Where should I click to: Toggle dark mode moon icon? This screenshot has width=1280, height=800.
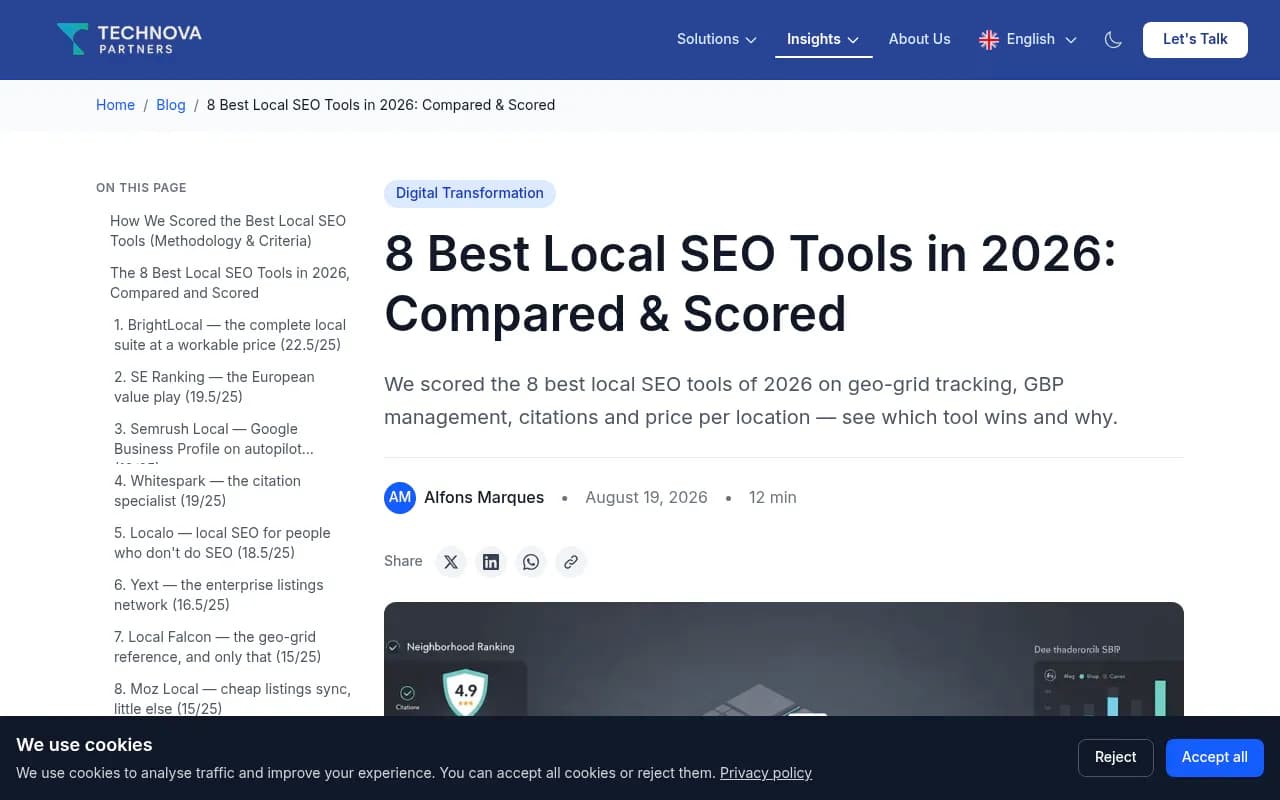click(1113, 39)
